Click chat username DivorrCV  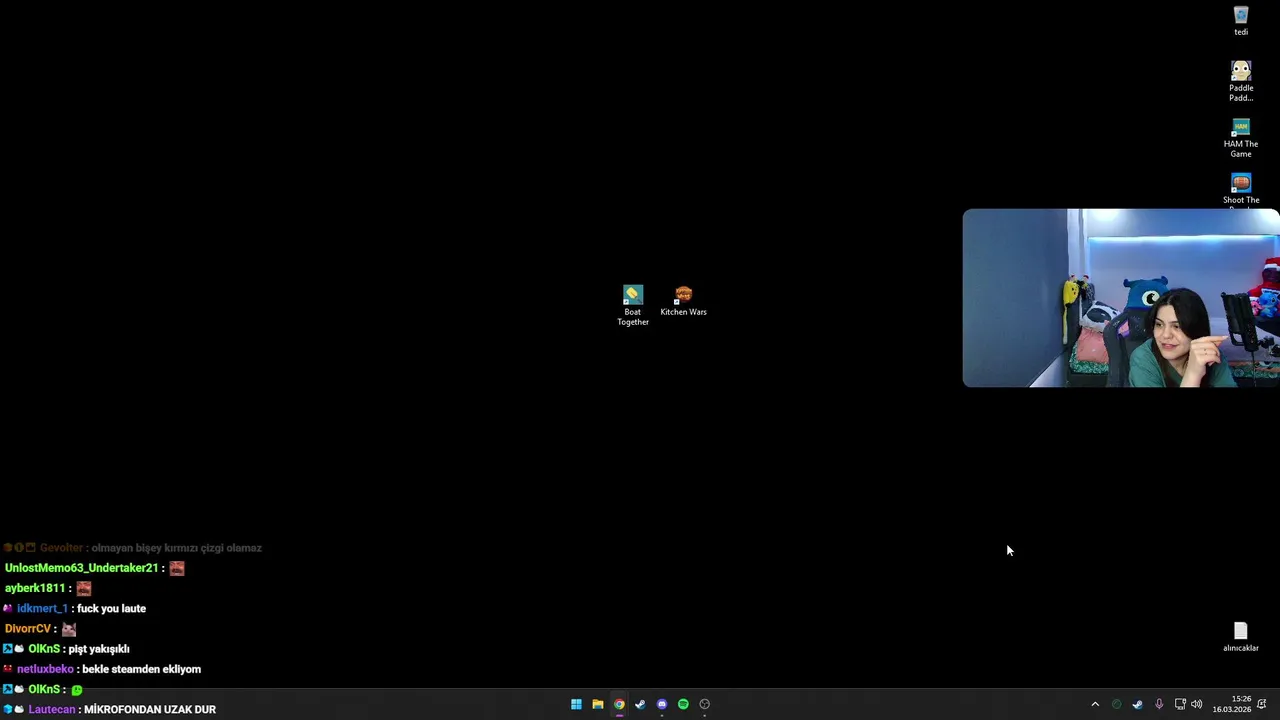tap(28, 629)
